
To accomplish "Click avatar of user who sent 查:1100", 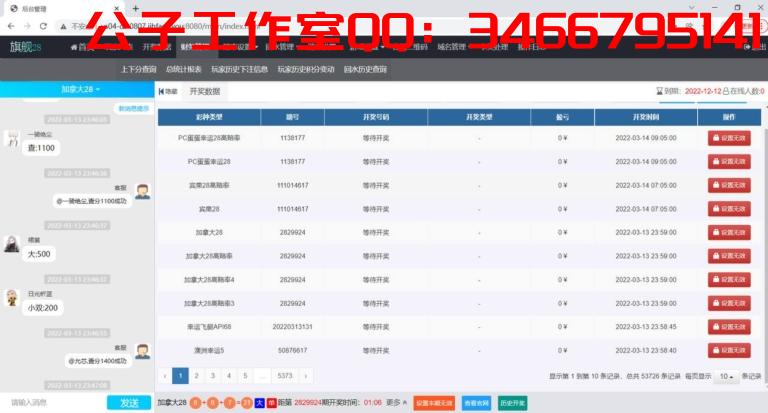I will 12,138.
